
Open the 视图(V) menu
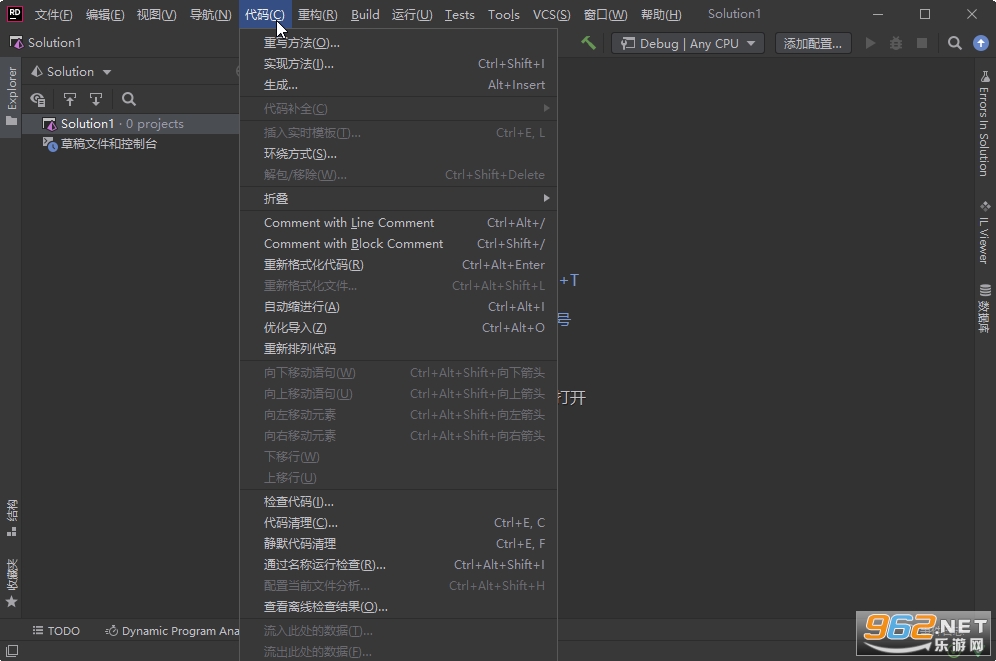[x=156, y=15]
